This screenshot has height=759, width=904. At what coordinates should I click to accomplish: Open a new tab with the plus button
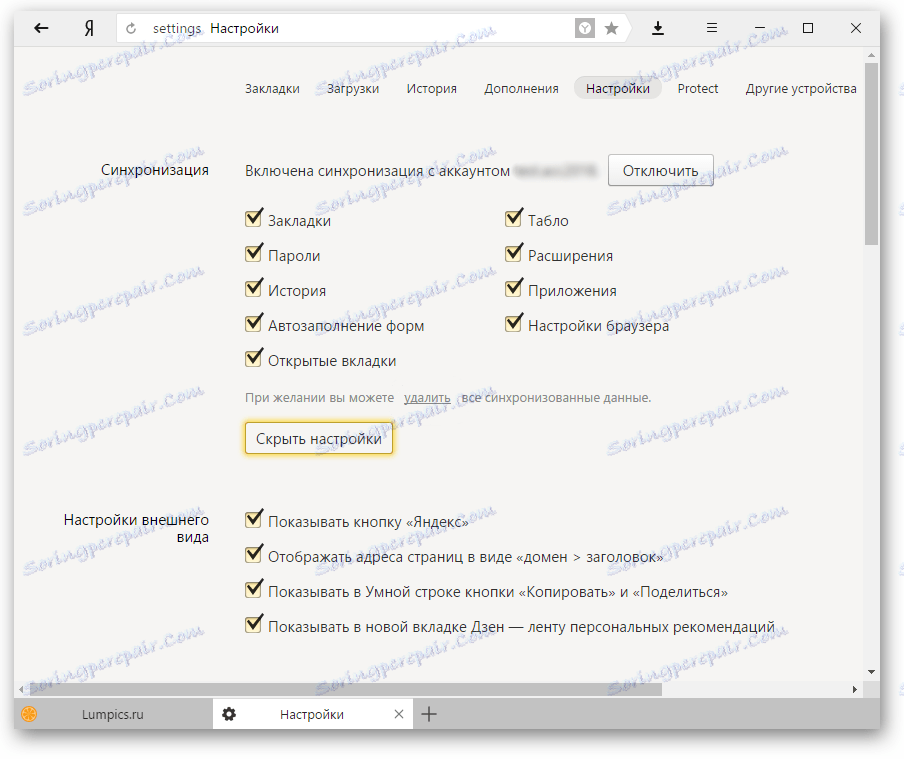[x=429, y=714]
